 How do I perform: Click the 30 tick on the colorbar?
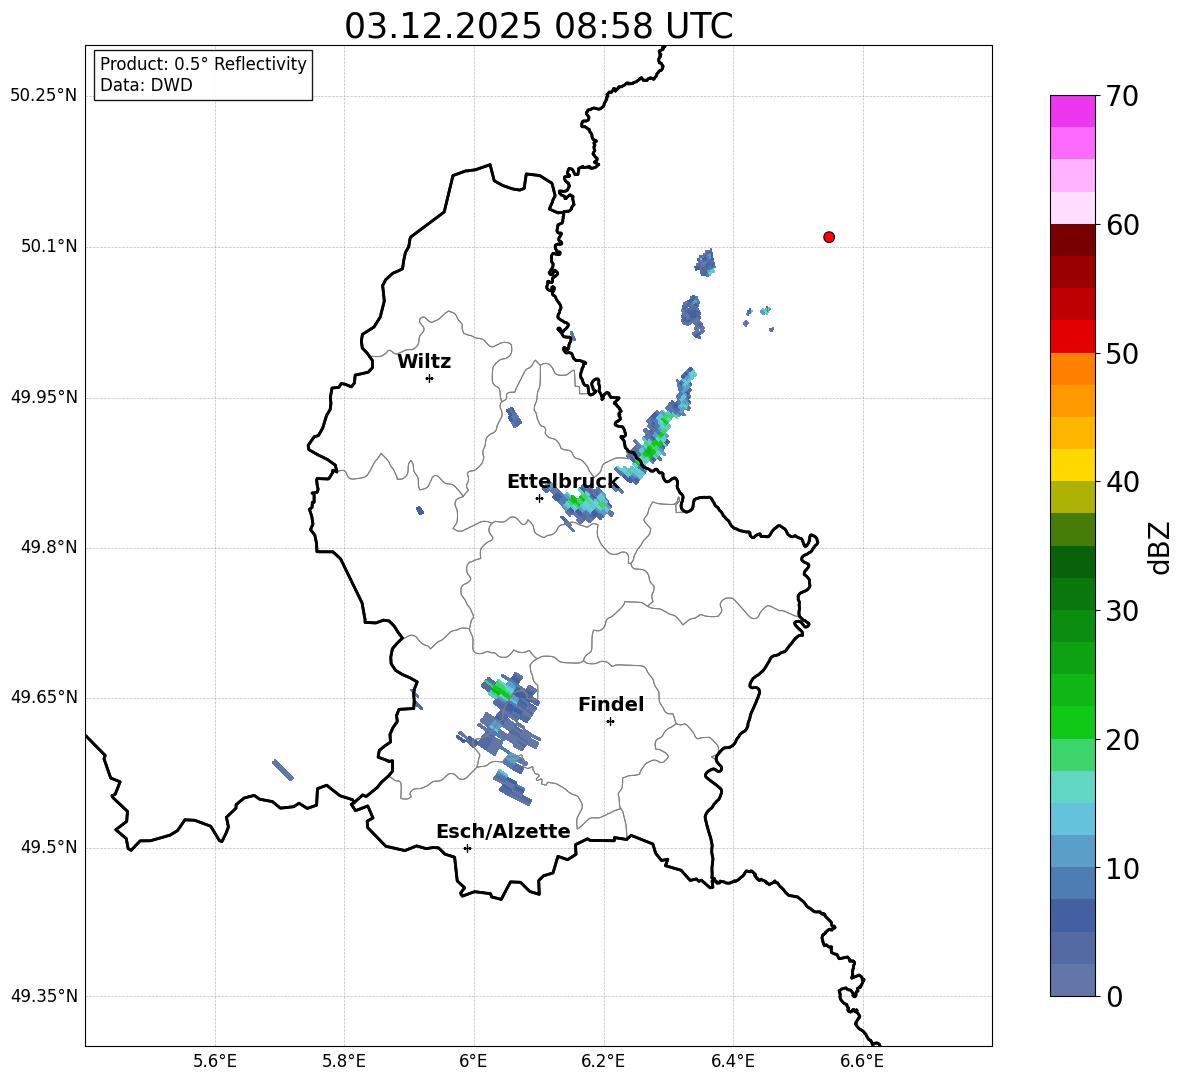(1122, 611)
